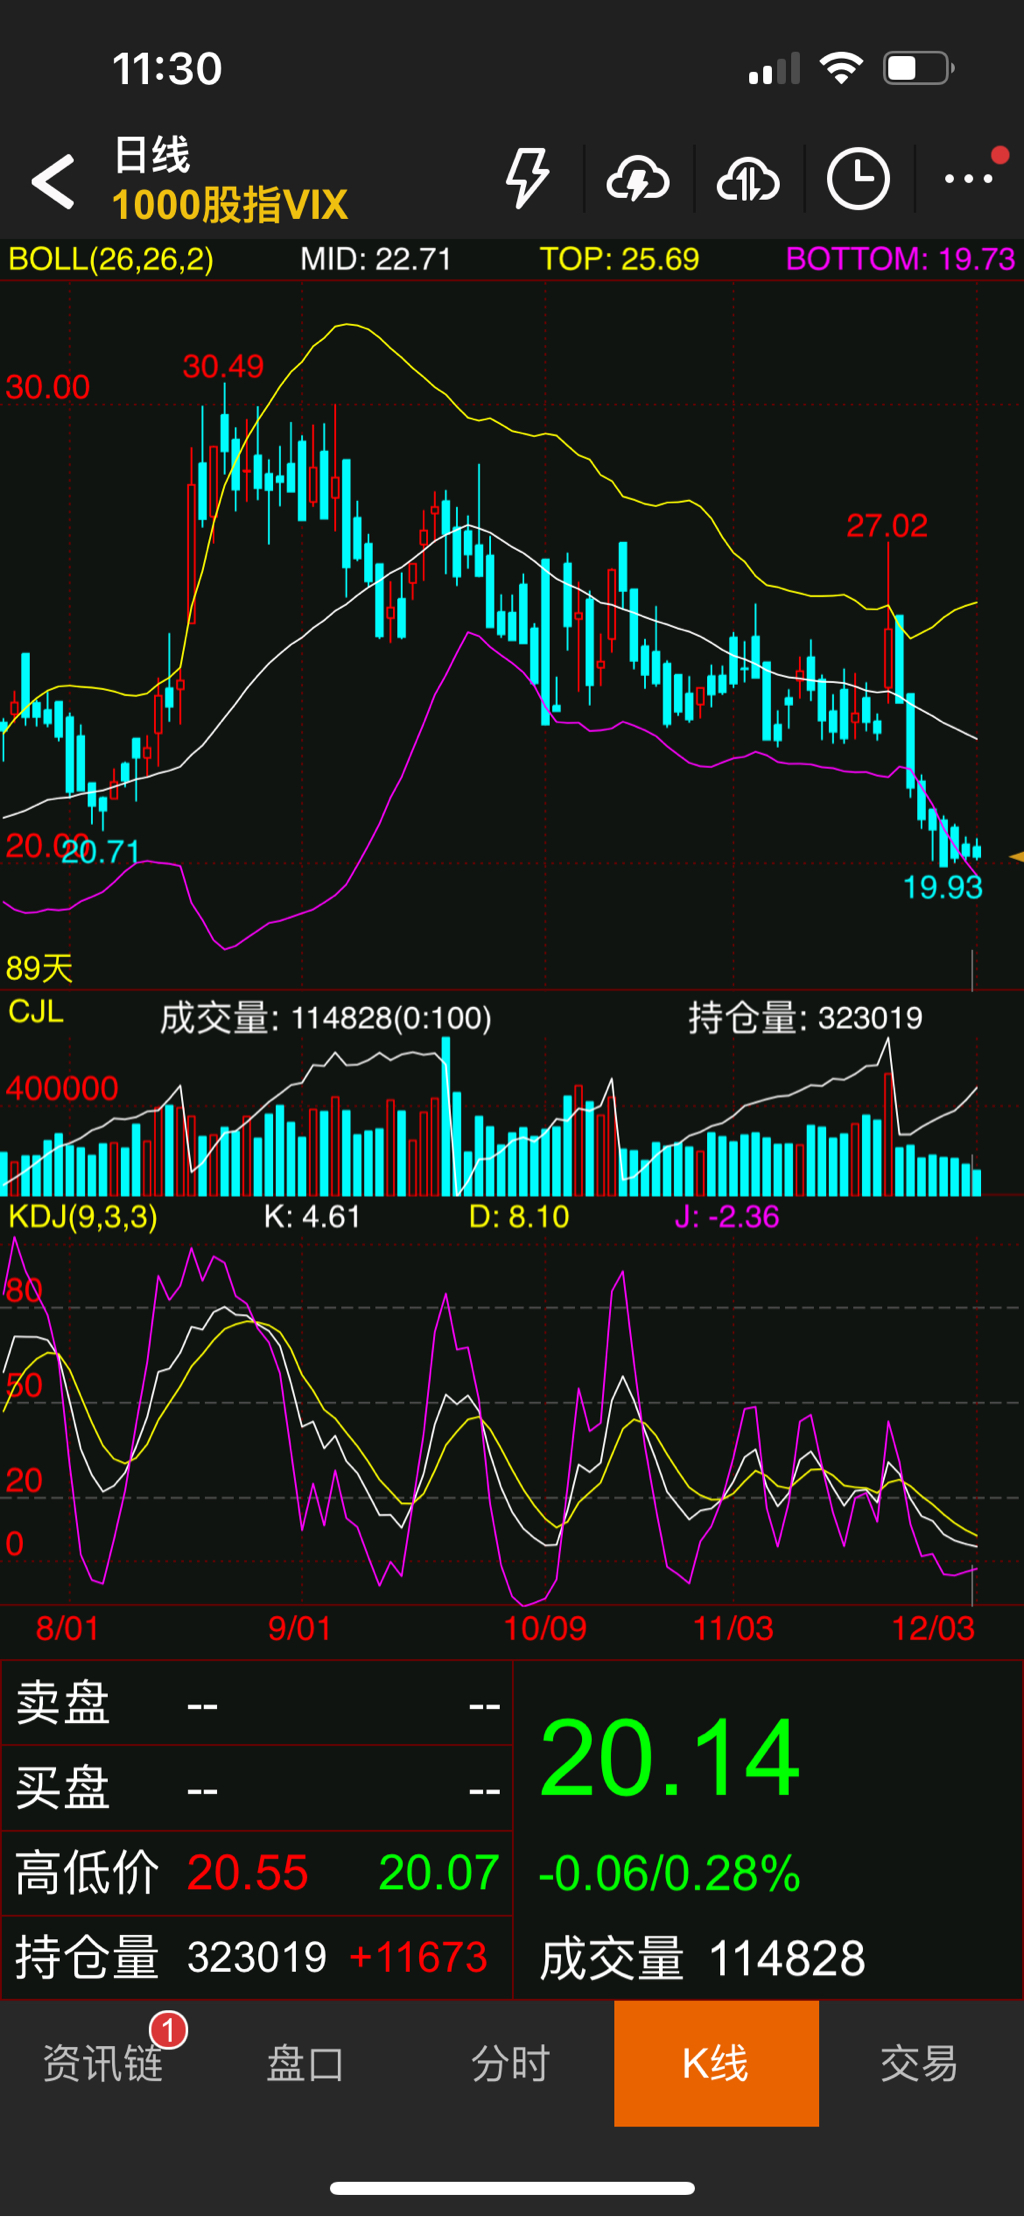Tap the battery status icon
The height and width of the screenshot is (2217, 1024).
click(x=919, y=68)
